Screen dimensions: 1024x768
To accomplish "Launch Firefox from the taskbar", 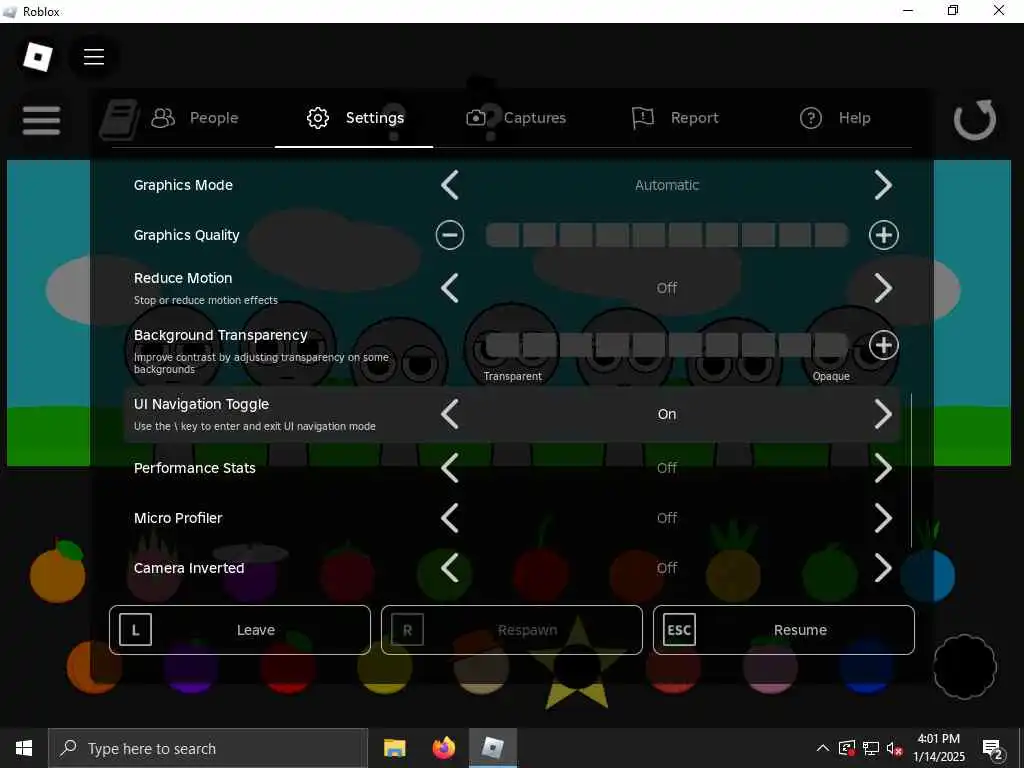I will click(x=443, y=748).
